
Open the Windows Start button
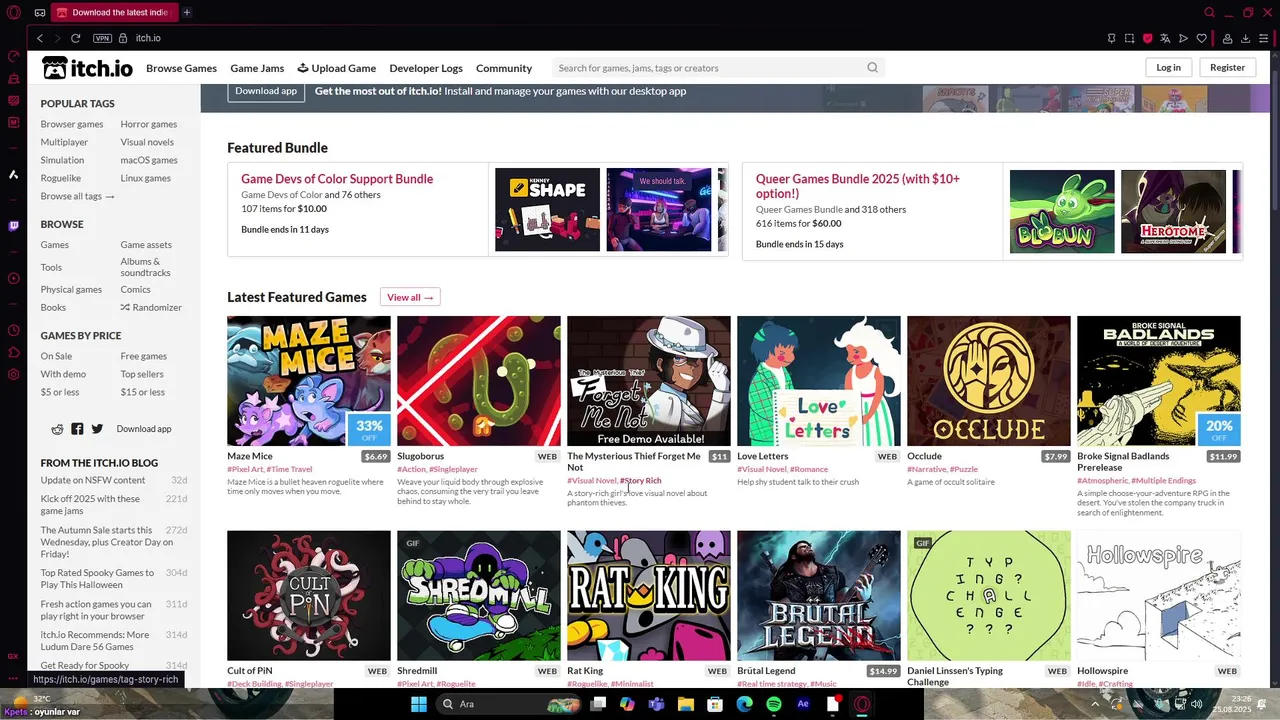[419, 704]
